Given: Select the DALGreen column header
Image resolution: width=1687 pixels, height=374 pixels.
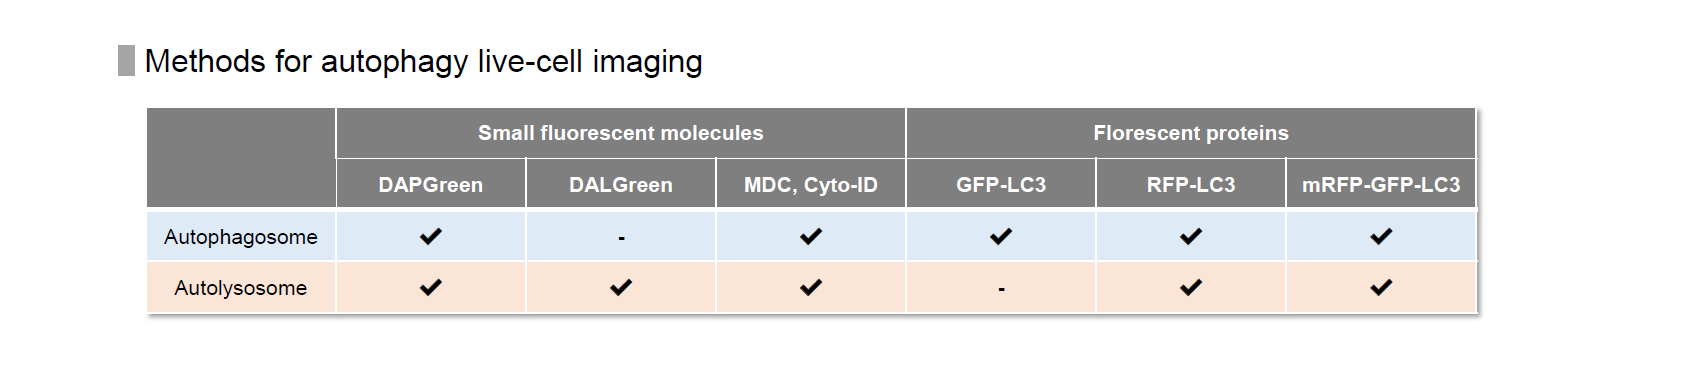Looking at the screenshot, I should click(x=621, y=185).
